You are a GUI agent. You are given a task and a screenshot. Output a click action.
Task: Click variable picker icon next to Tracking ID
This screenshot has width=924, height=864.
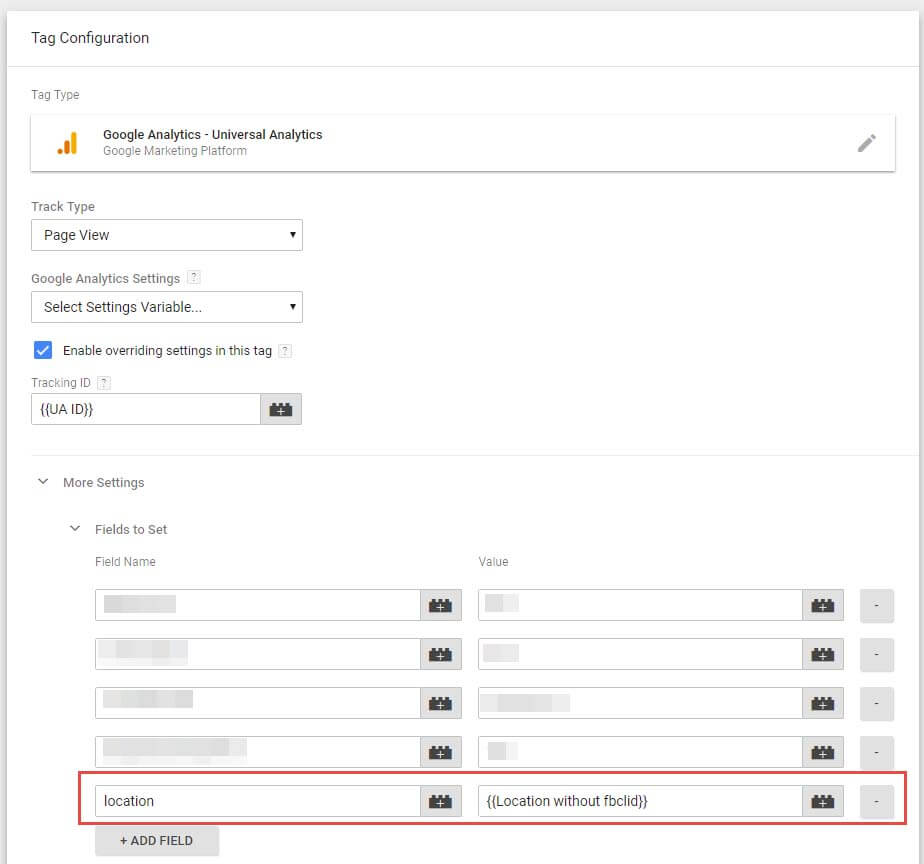281,409
